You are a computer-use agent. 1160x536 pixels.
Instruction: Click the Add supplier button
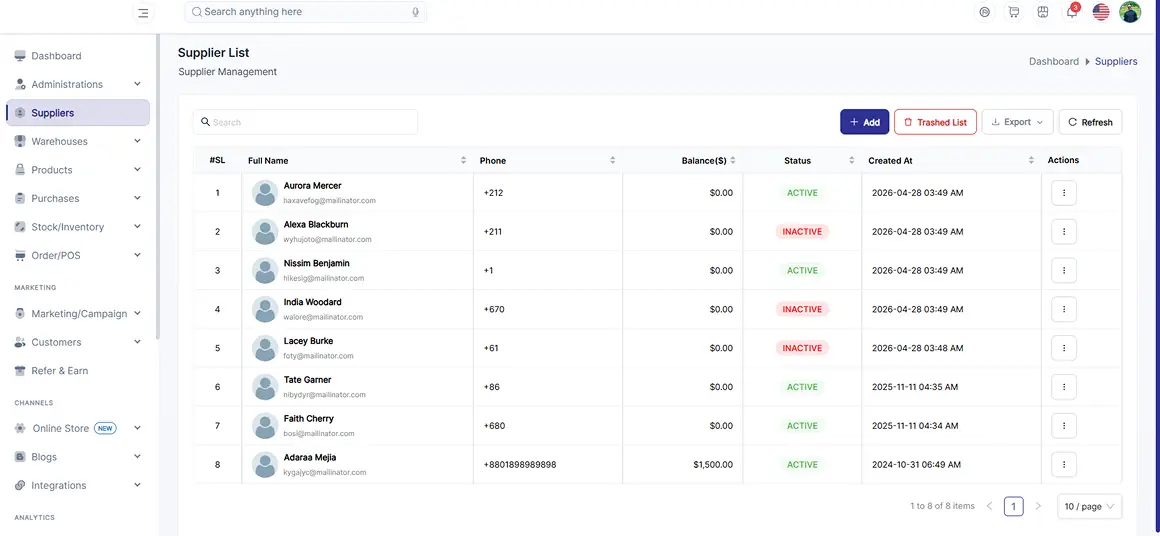[864, 122]
